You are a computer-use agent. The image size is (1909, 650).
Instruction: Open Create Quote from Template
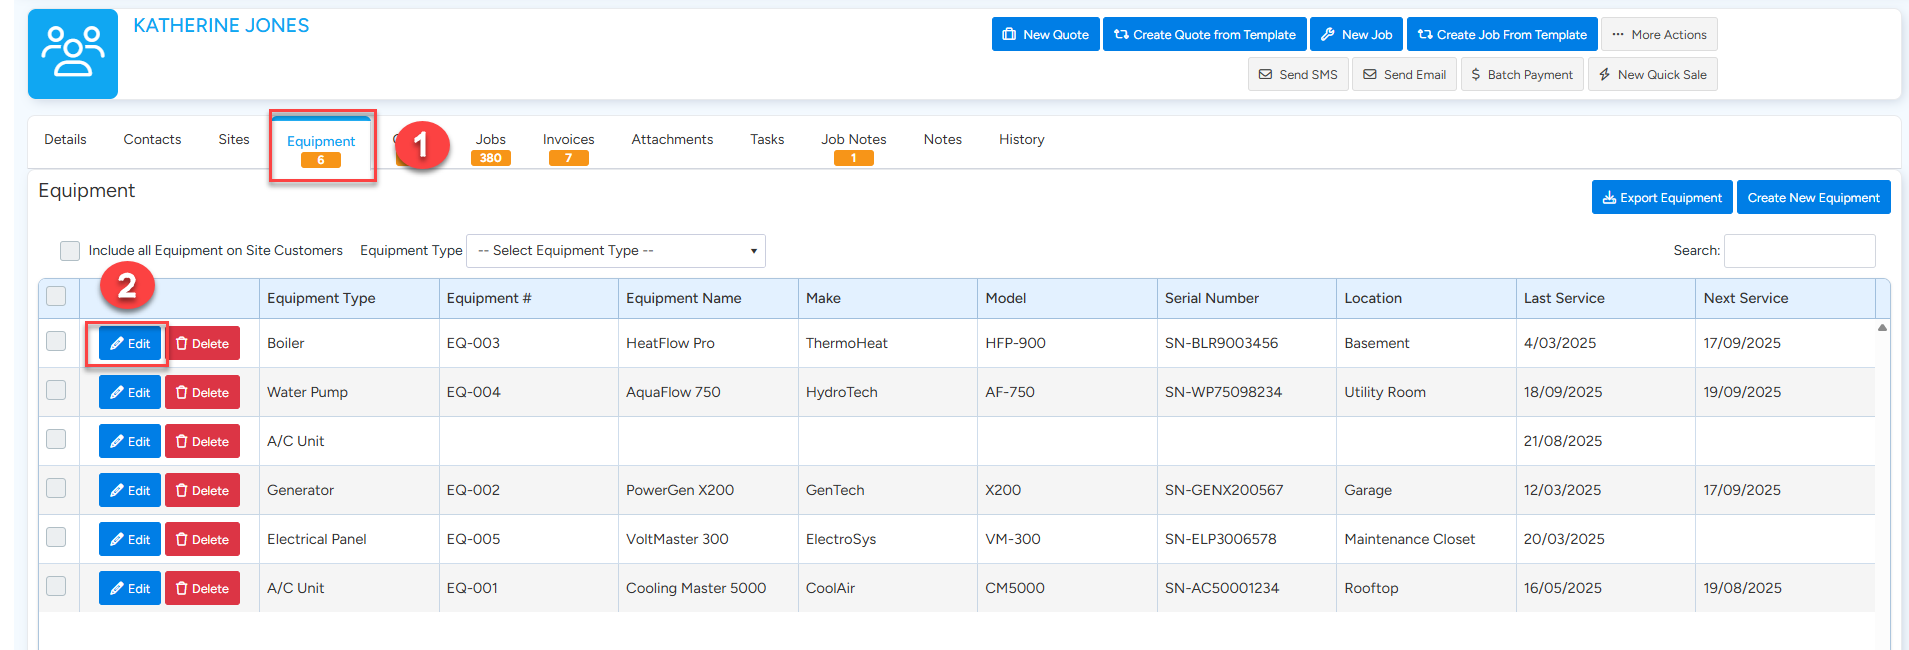pos(1204,34)
